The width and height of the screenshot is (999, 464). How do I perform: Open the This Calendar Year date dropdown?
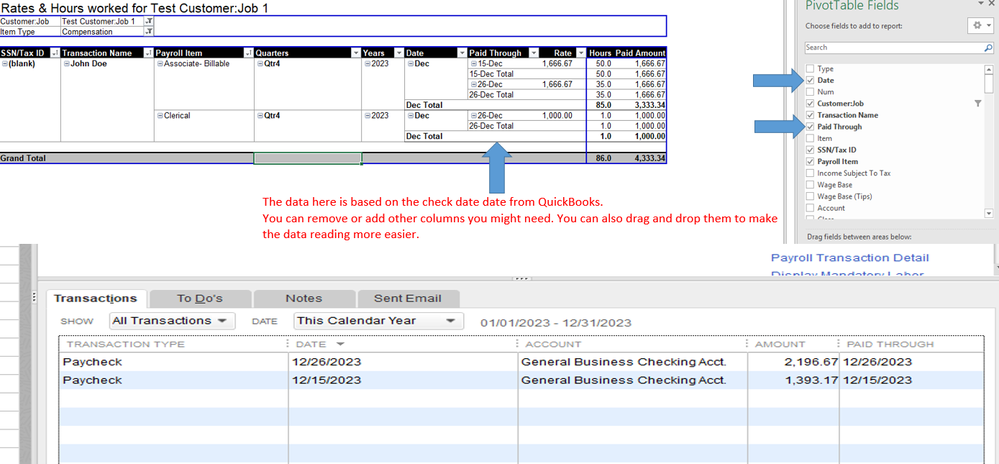[x=378, y=321]
